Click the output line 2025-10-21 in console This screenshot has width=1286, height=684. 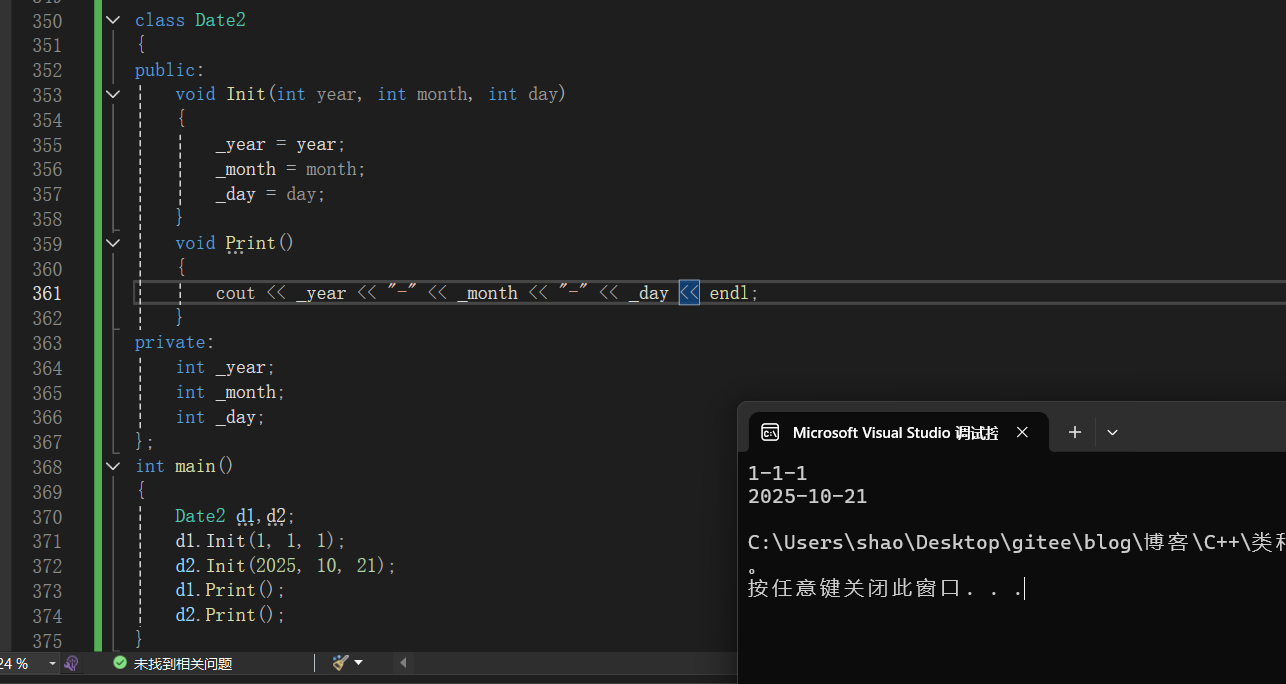[807, 496]
